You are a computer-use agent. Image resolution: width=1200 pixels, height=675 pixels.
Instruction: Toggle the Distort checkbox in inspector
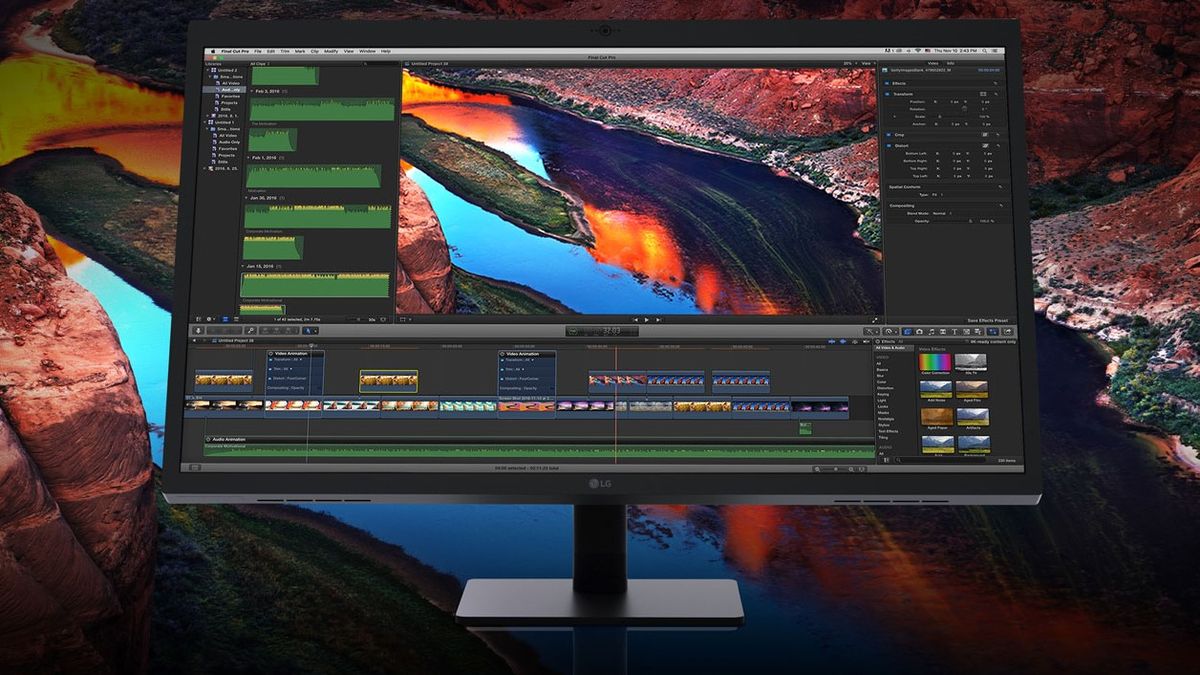coord(889,146)
